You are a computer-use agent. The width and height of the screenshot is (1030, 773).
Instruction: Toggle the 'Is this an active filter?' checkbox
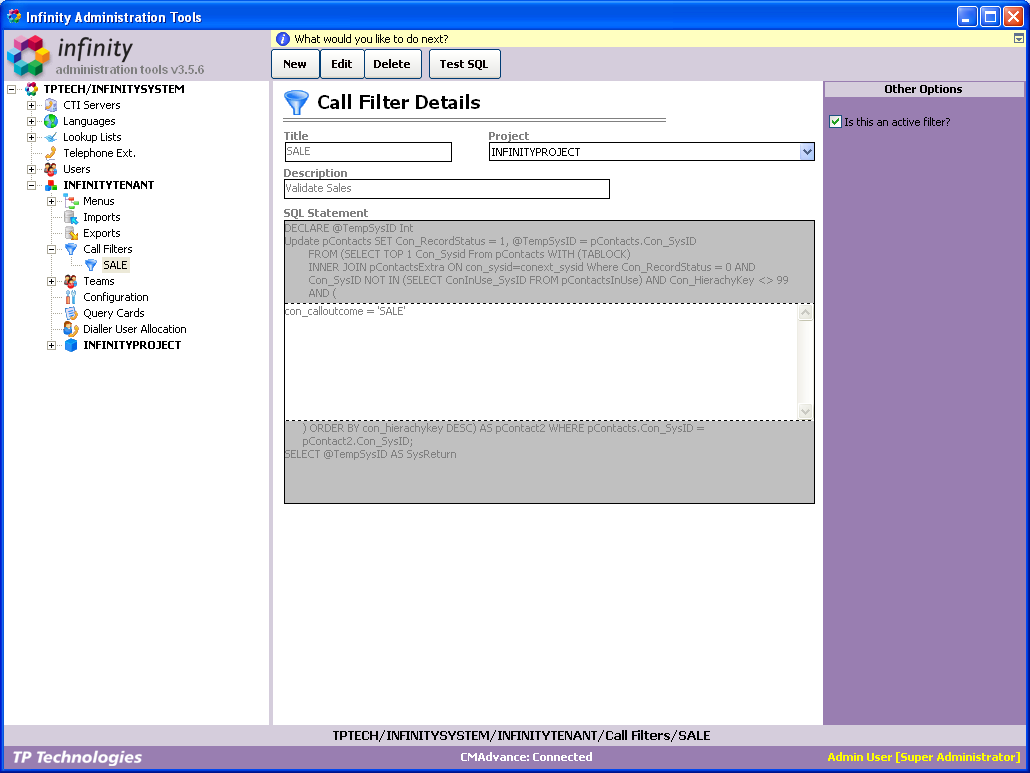point(836,121)
